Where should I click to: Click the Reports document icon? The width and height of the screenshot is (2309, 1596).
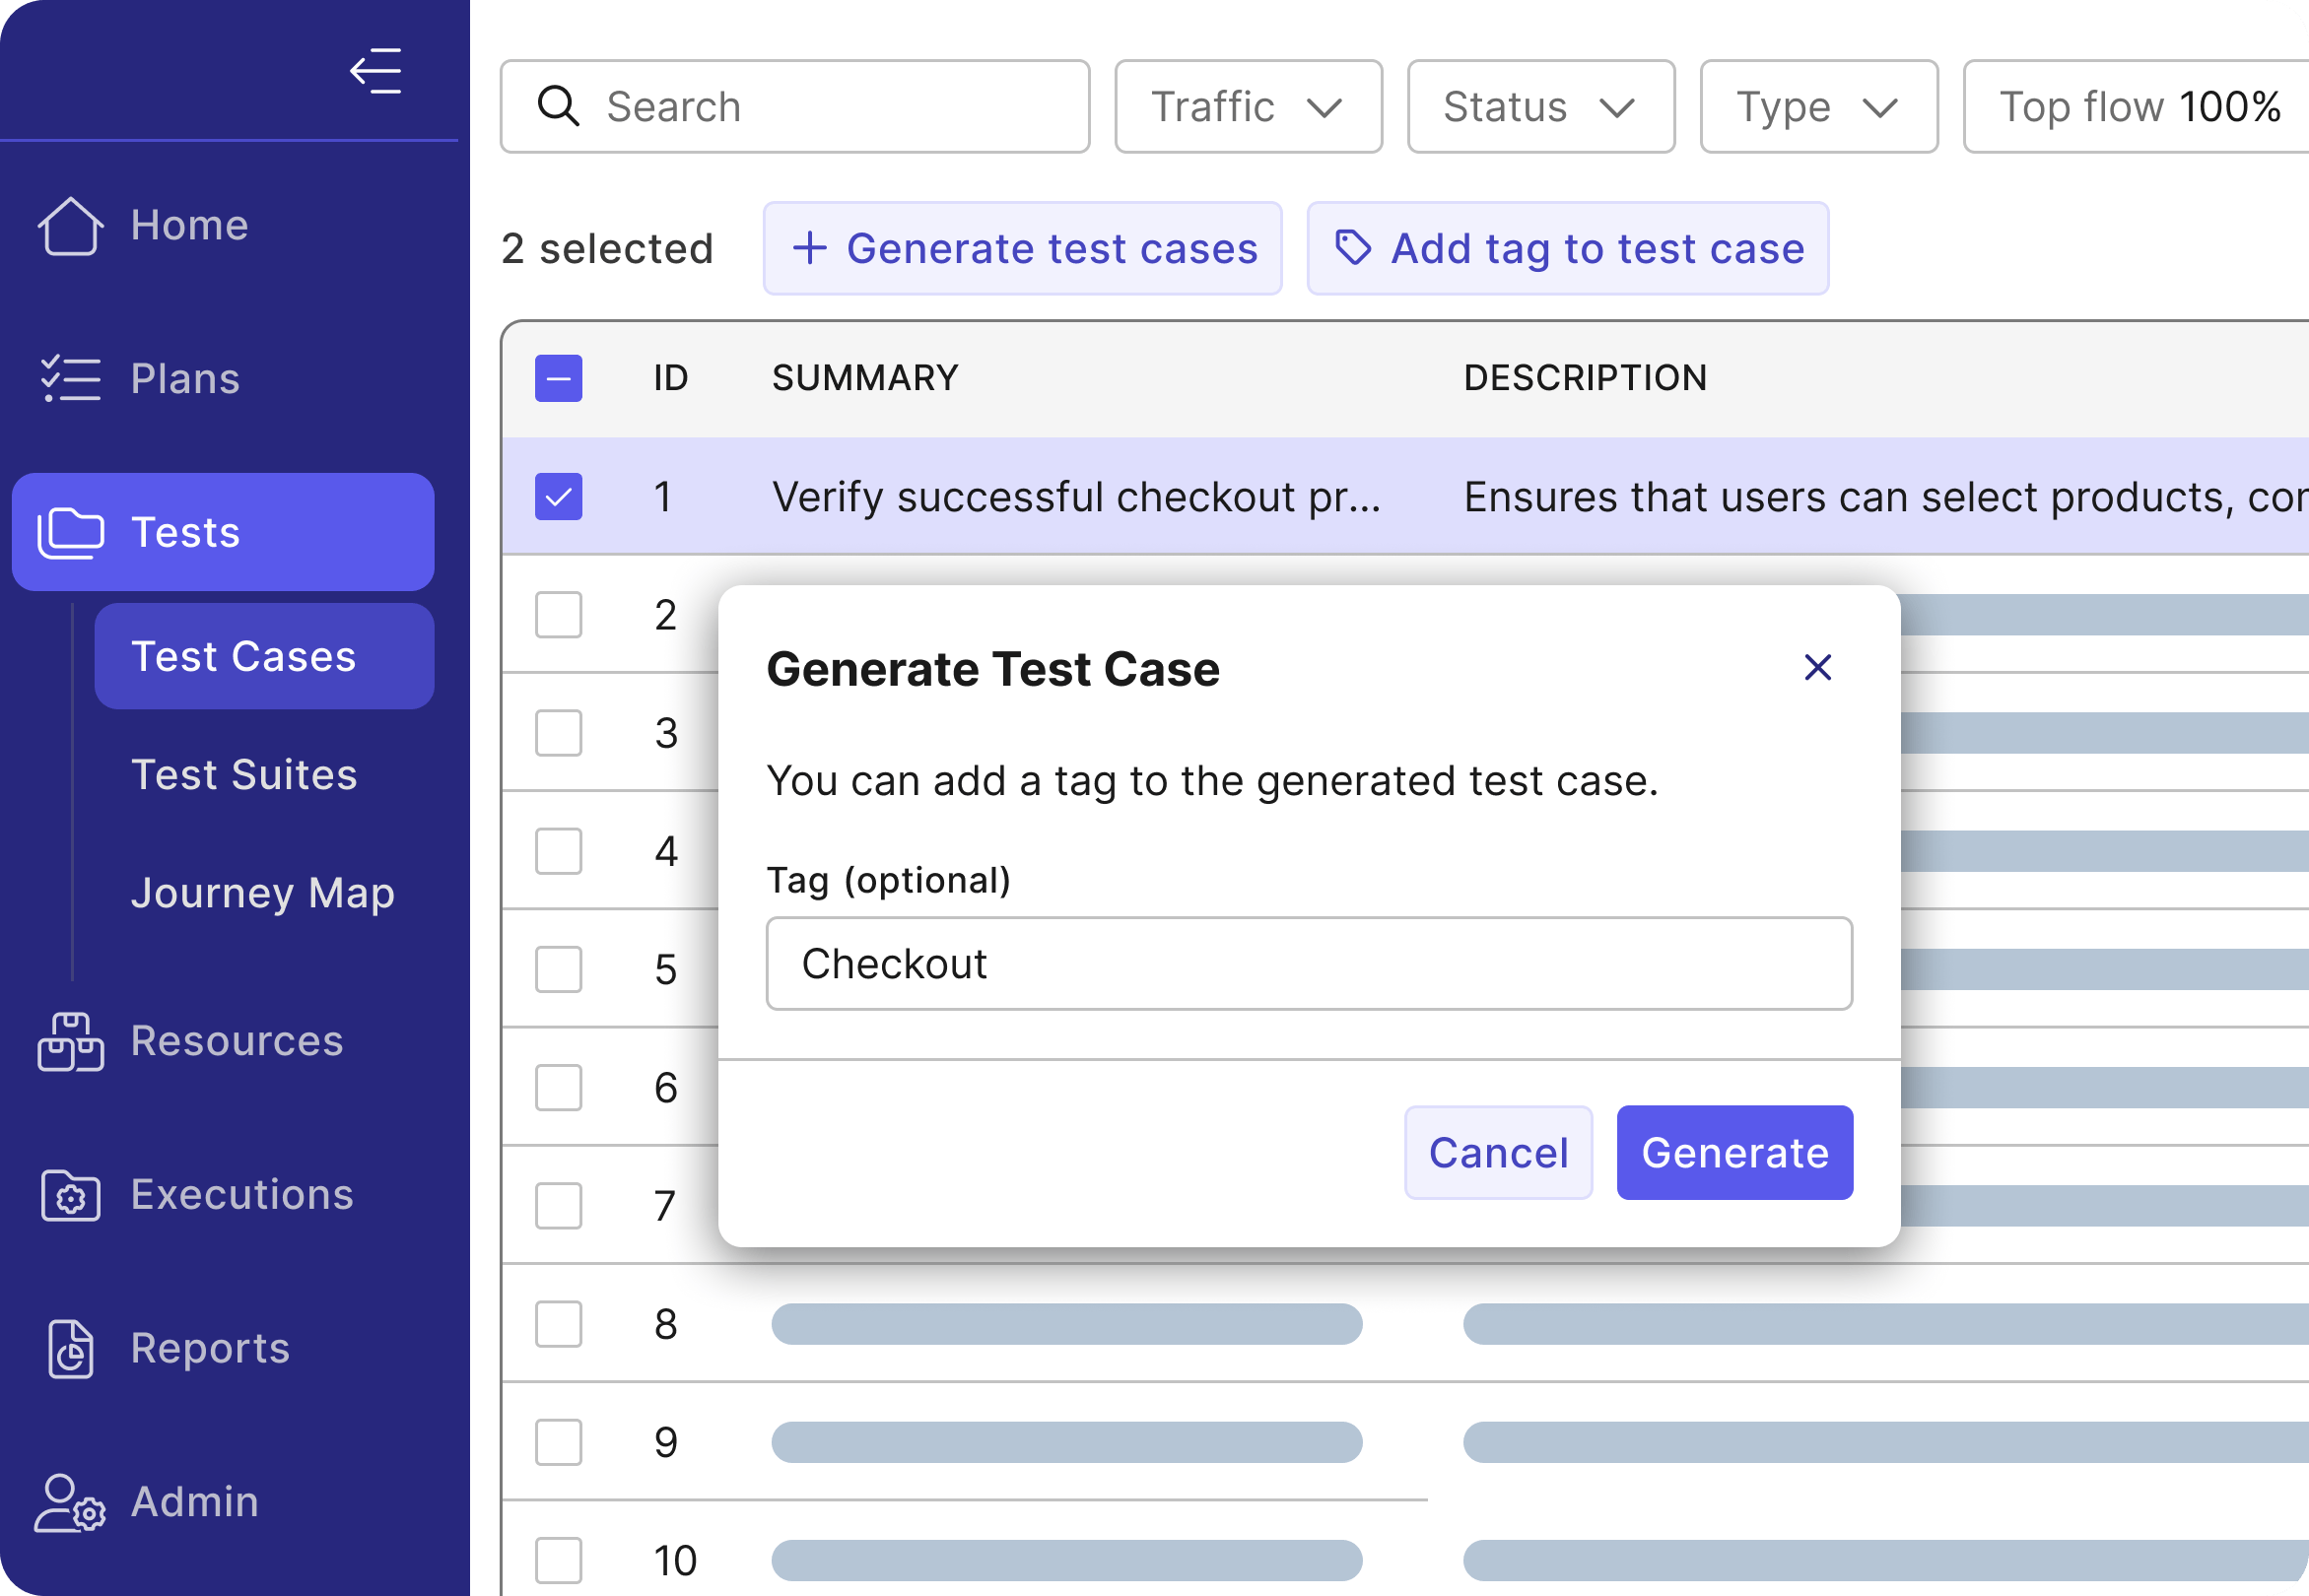click(70, 1349)
